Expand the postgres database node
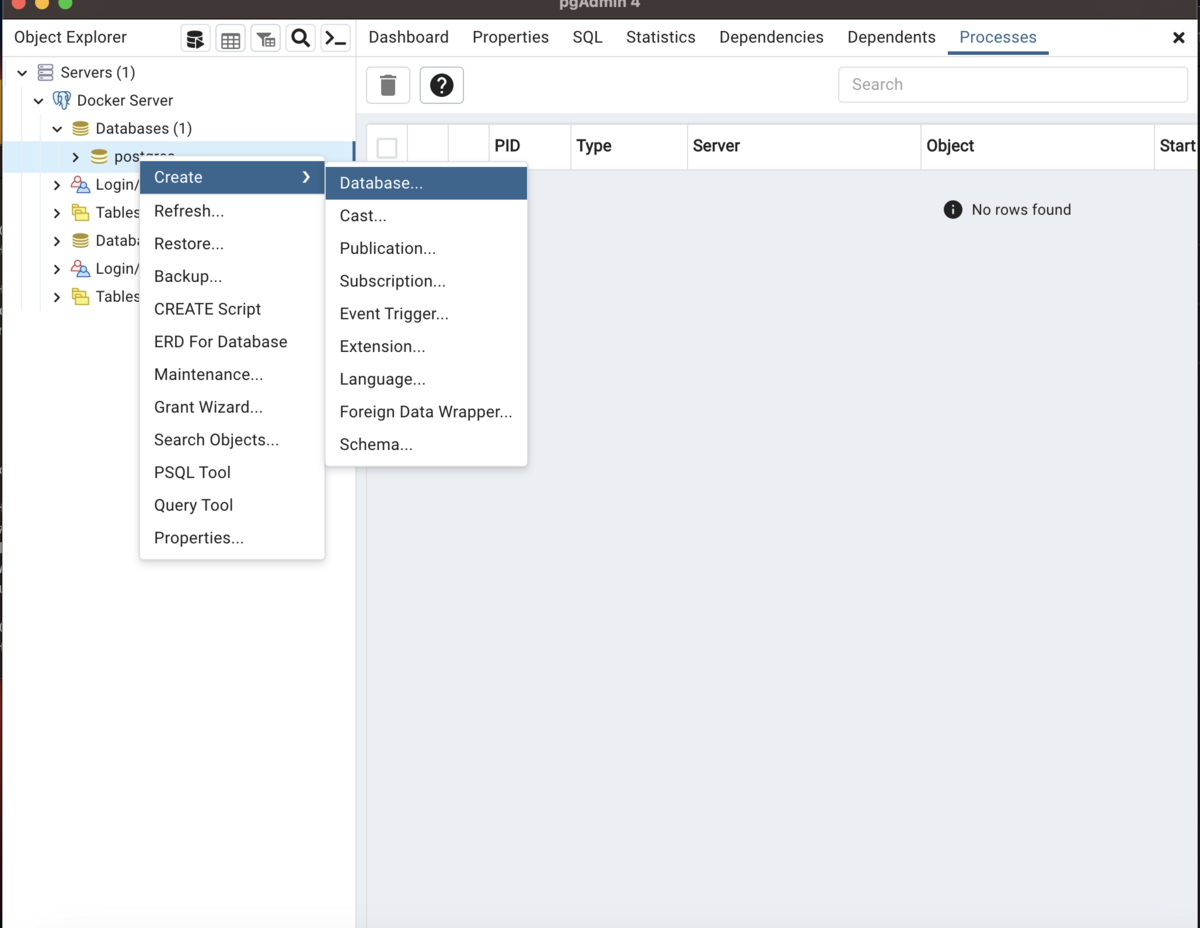1200x928 pixels. (x=75, y=156)
